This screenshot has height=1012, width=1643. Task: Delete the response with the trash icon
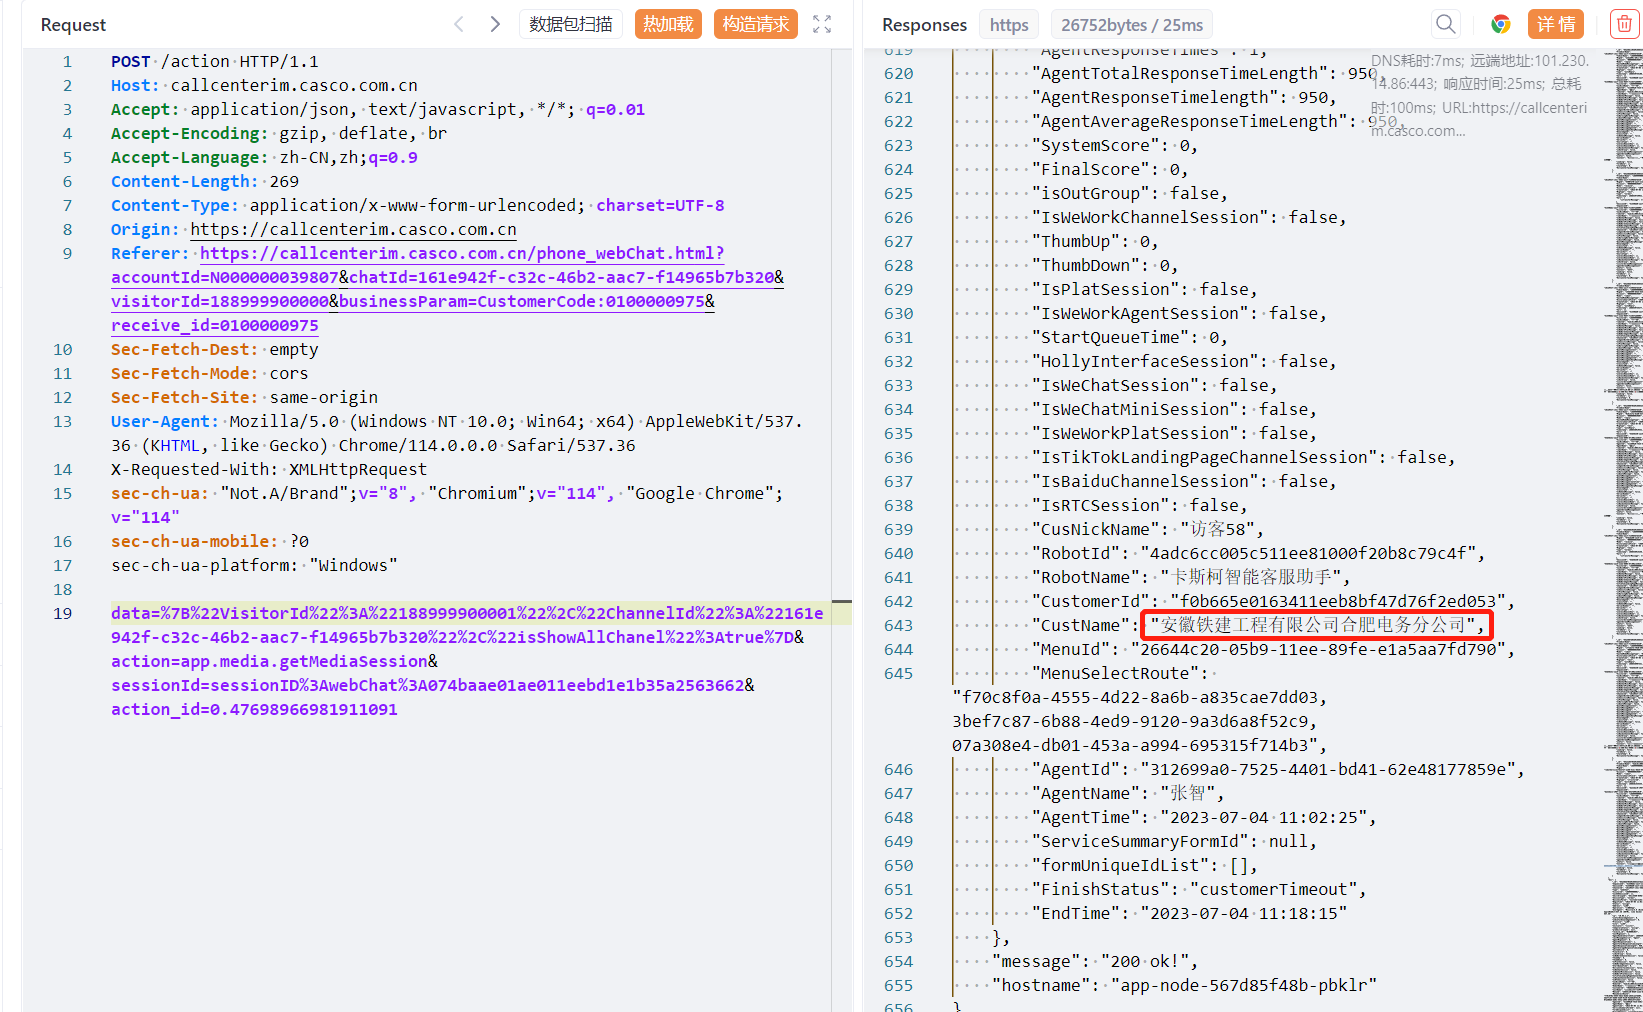click(1624, 24)
